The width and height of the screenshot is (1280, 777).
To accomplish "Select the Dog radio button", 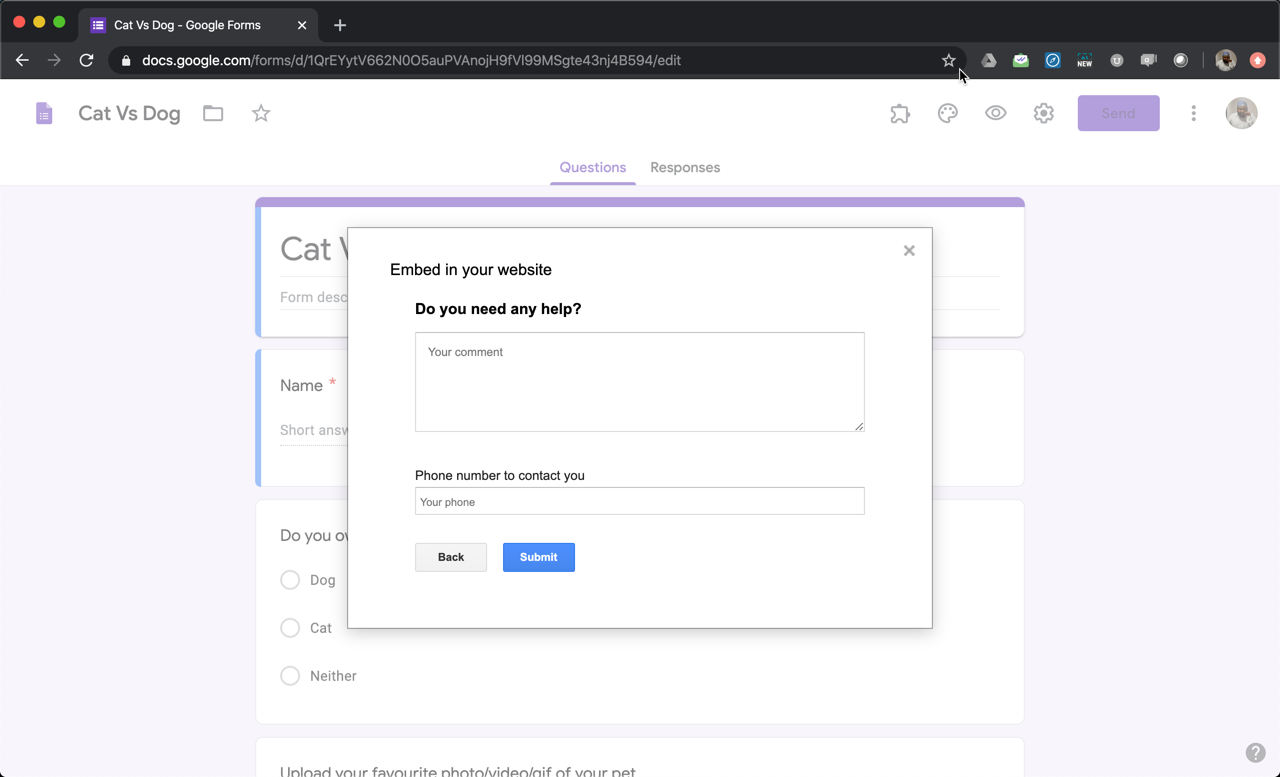I will [290, 580].
